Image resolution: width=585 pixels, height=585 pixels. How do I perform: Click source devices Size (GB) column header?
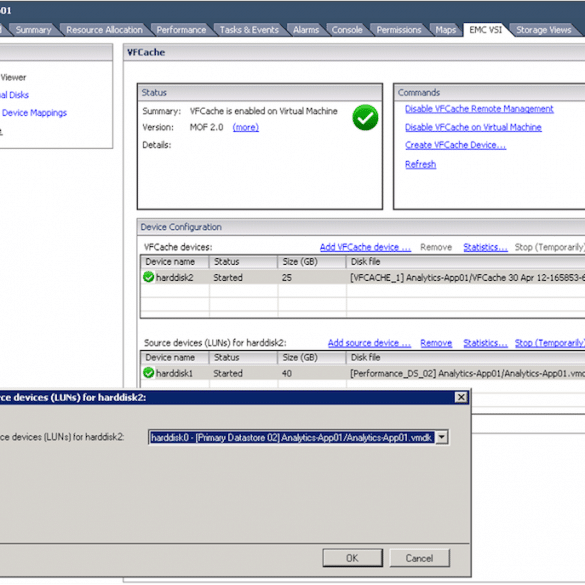pos(312,357)
